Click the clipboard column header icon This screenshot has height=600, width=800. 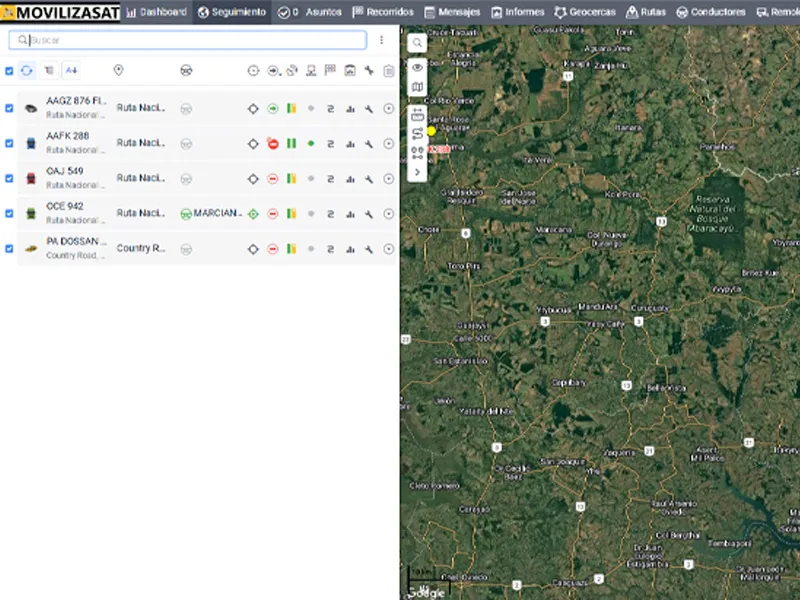click(389, 70)
